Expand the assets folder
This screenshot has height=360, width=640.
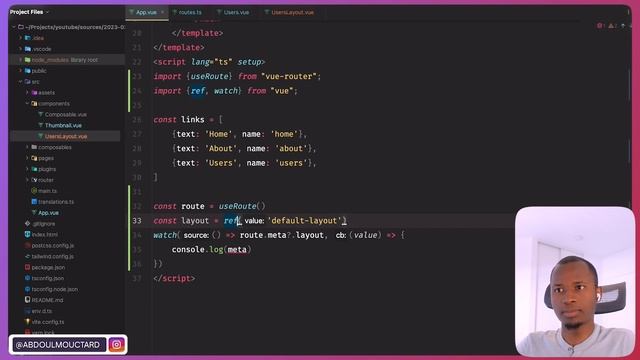click(27, 93)
